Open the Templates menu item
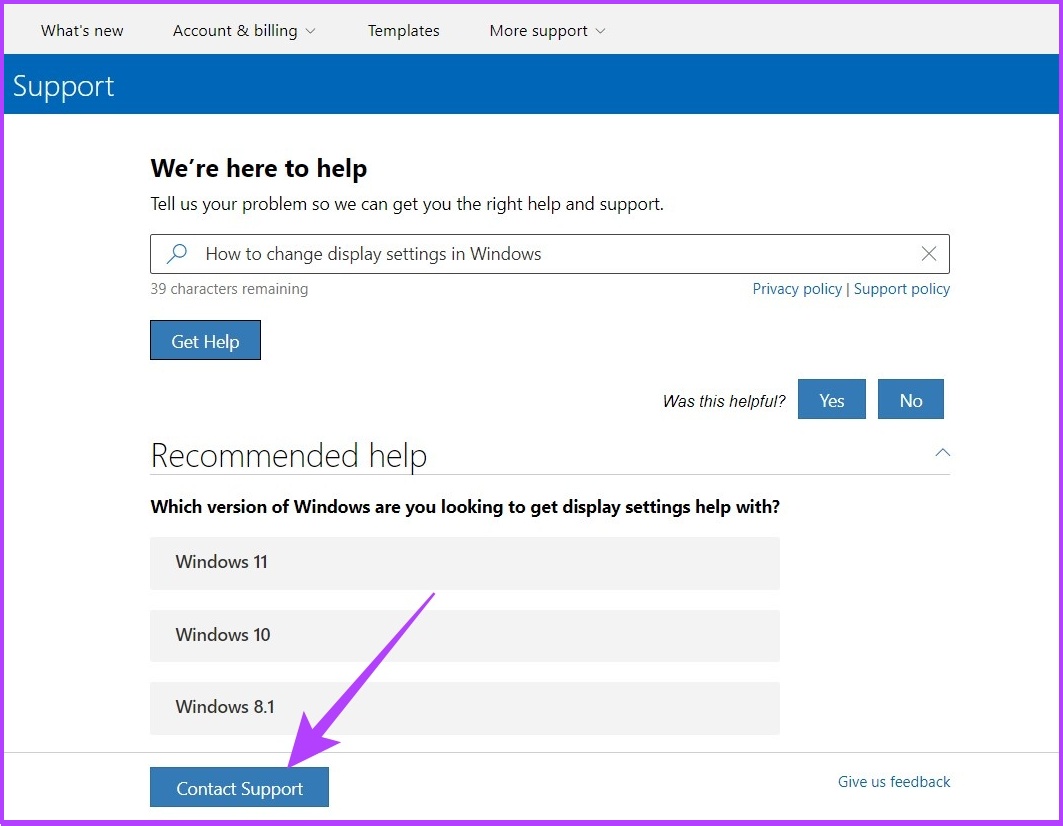This screenshot has width=1063, height=826. click(403, 31)
